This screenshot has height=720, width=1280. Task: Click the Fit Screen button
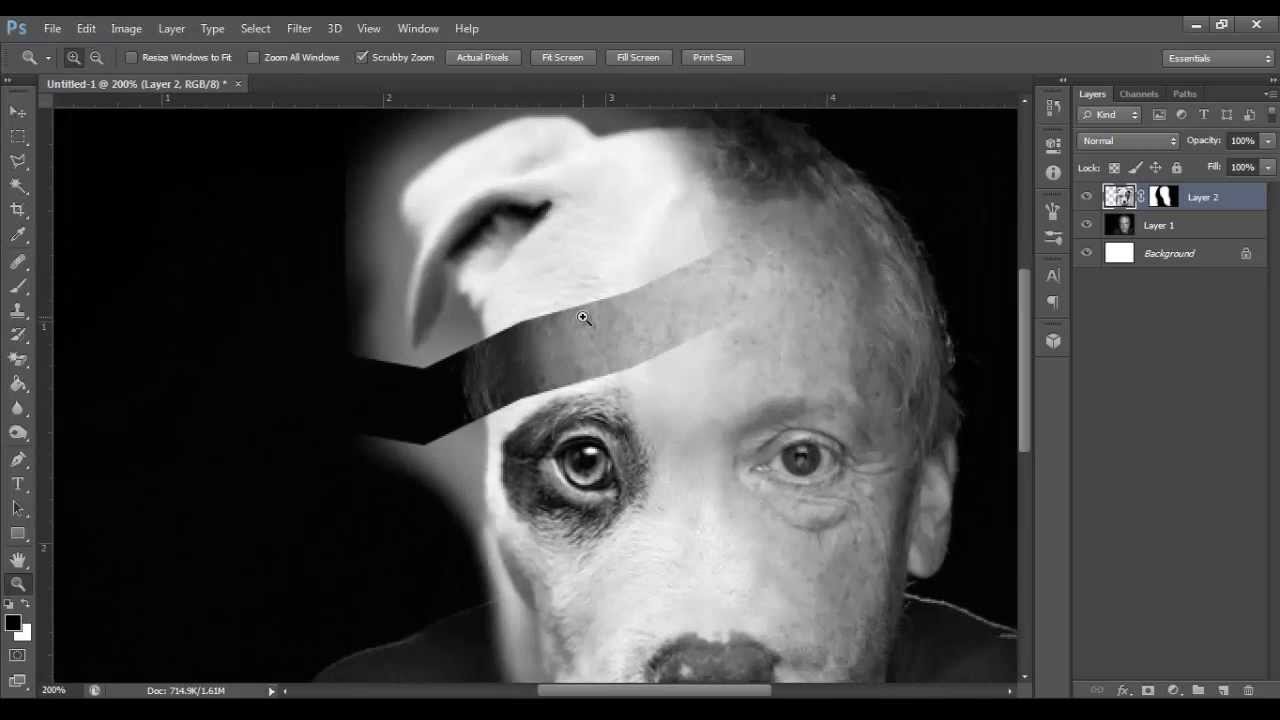point(562,58)
